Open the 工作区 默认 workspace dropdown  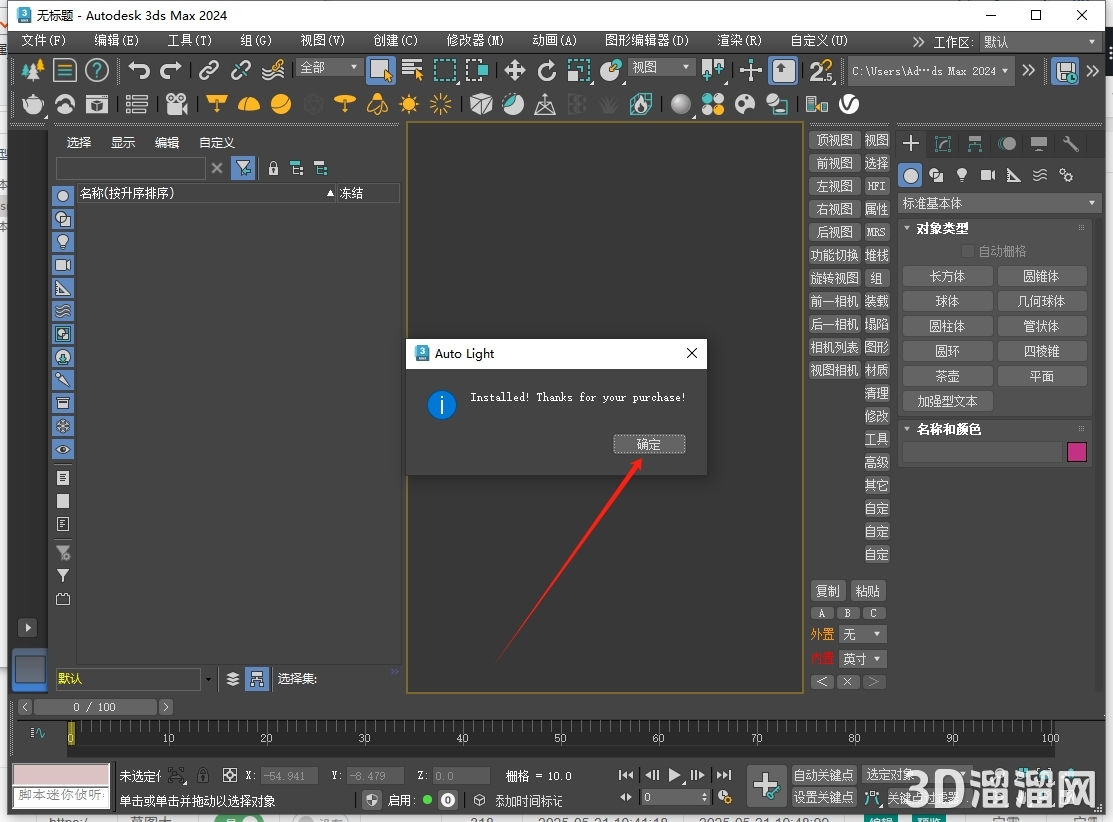(x=1039, y=42)
